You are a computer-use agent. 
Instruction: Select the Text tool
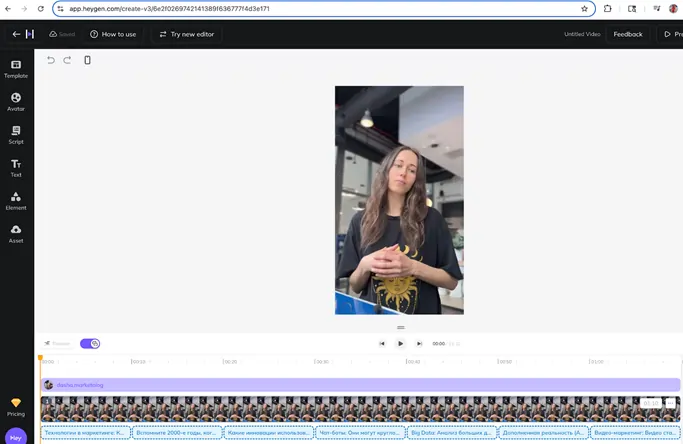pos(16,167)
